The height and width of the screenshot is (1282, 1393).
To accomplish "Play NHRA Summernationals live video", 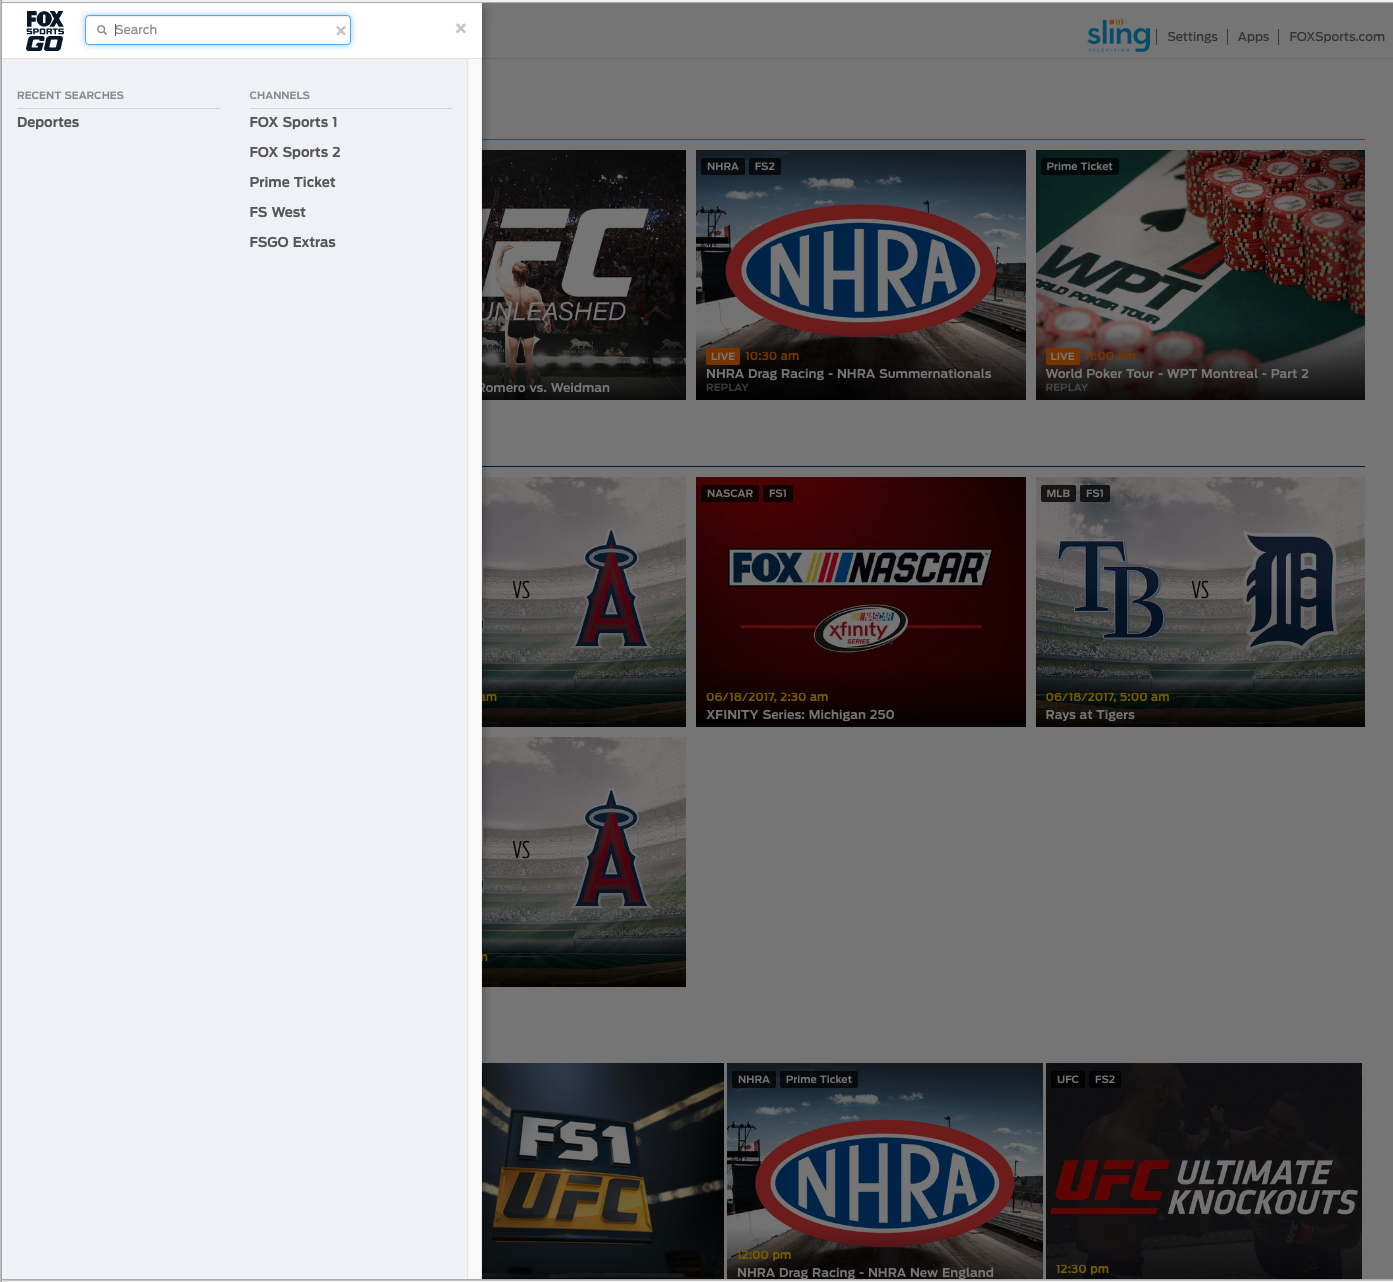I will [861, 275].
